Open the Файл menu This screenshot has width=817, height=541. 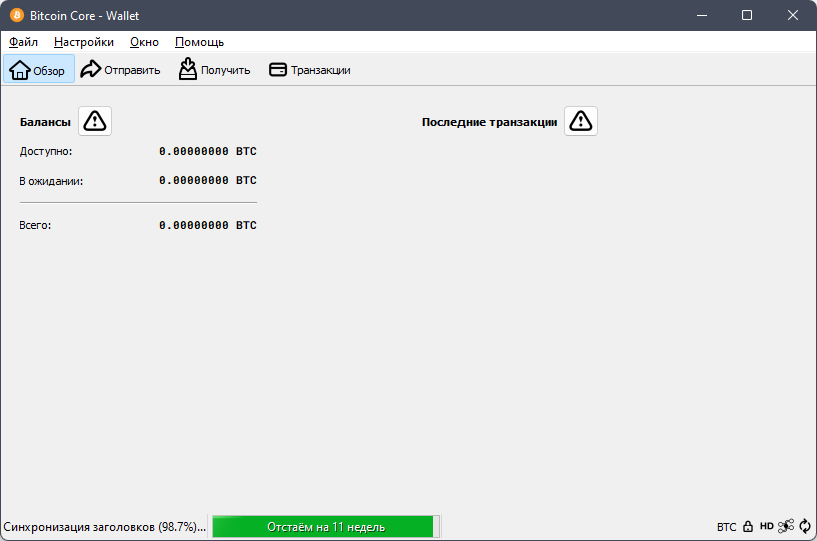point(23,42)
